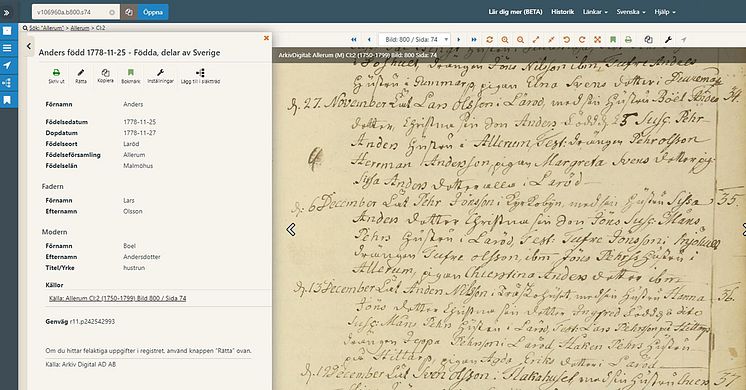746x390 pixels.
Task: Open the Historik menu item
Action: coord(562,12)
